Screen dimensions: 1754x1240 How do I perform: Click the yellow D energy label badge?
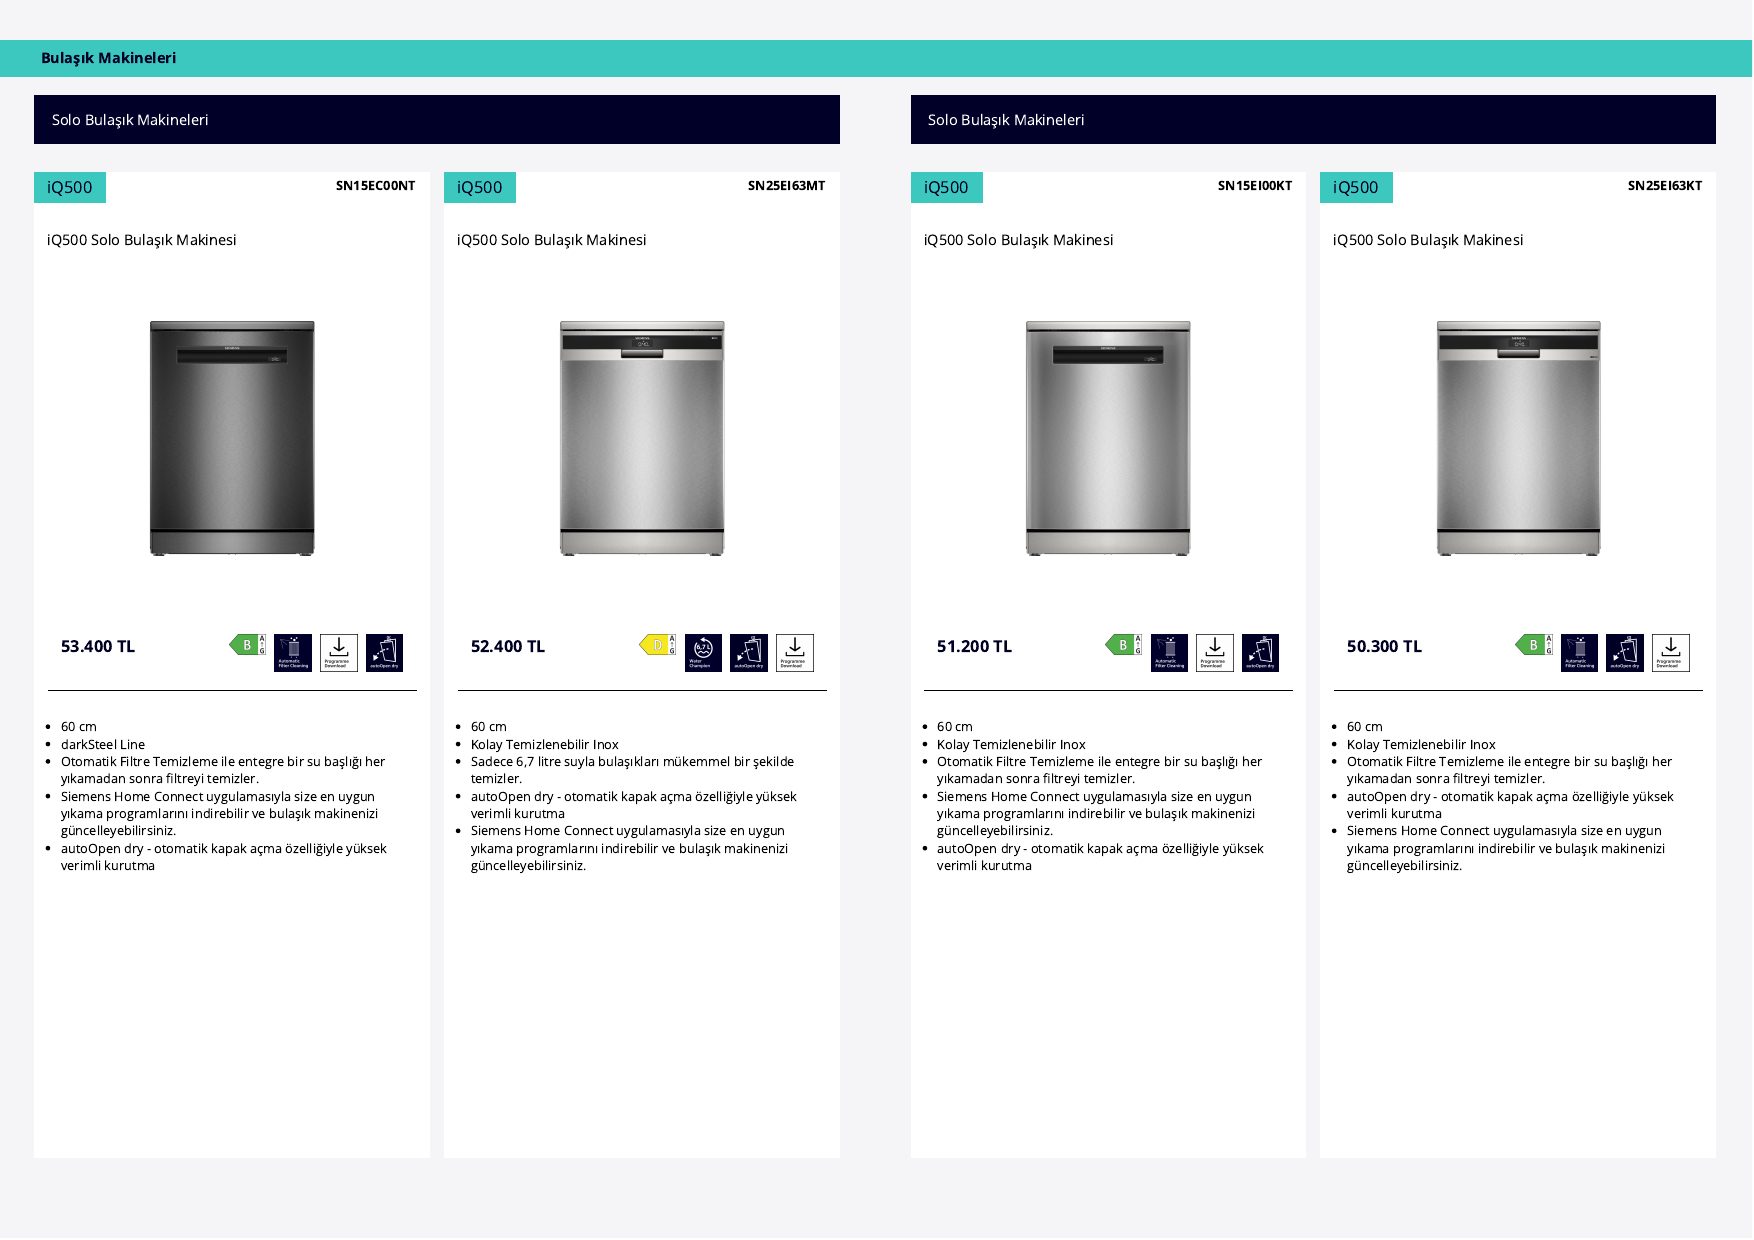pyautogui.click(x=658, y=645)
